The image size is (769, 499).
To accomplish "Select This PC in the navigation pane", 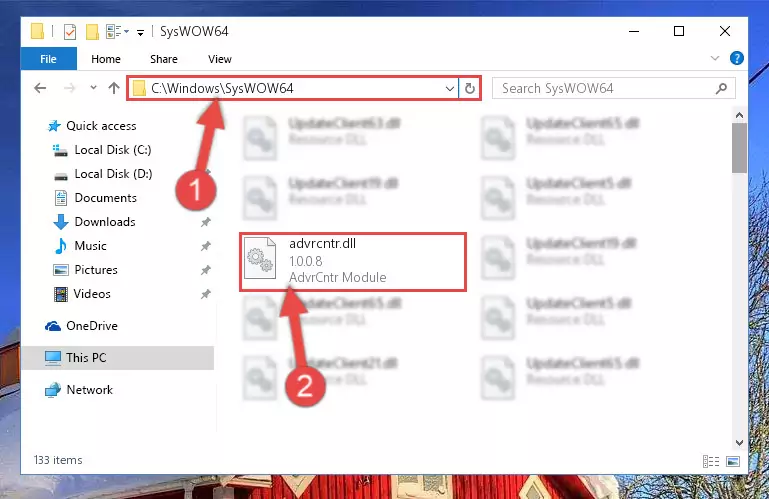I will click(118, 358).
